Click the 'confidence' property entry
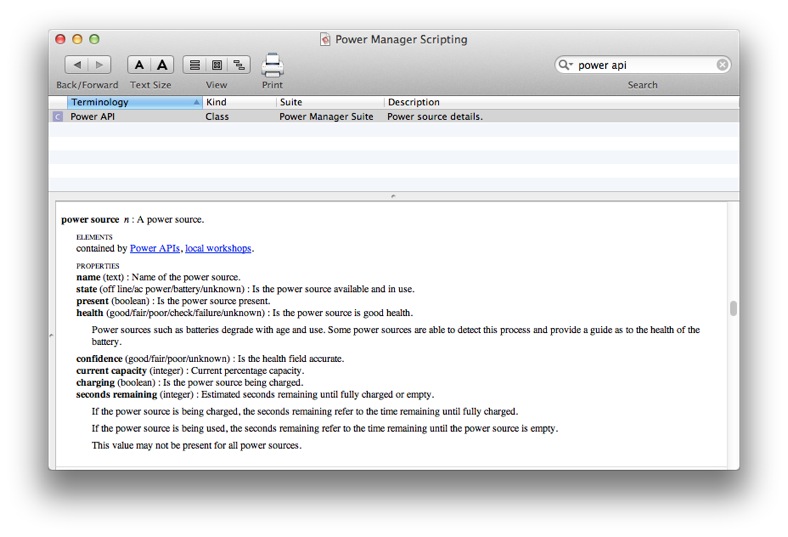Screen dimensions: 788x537 pyautogui.click(x=210, y=359)
